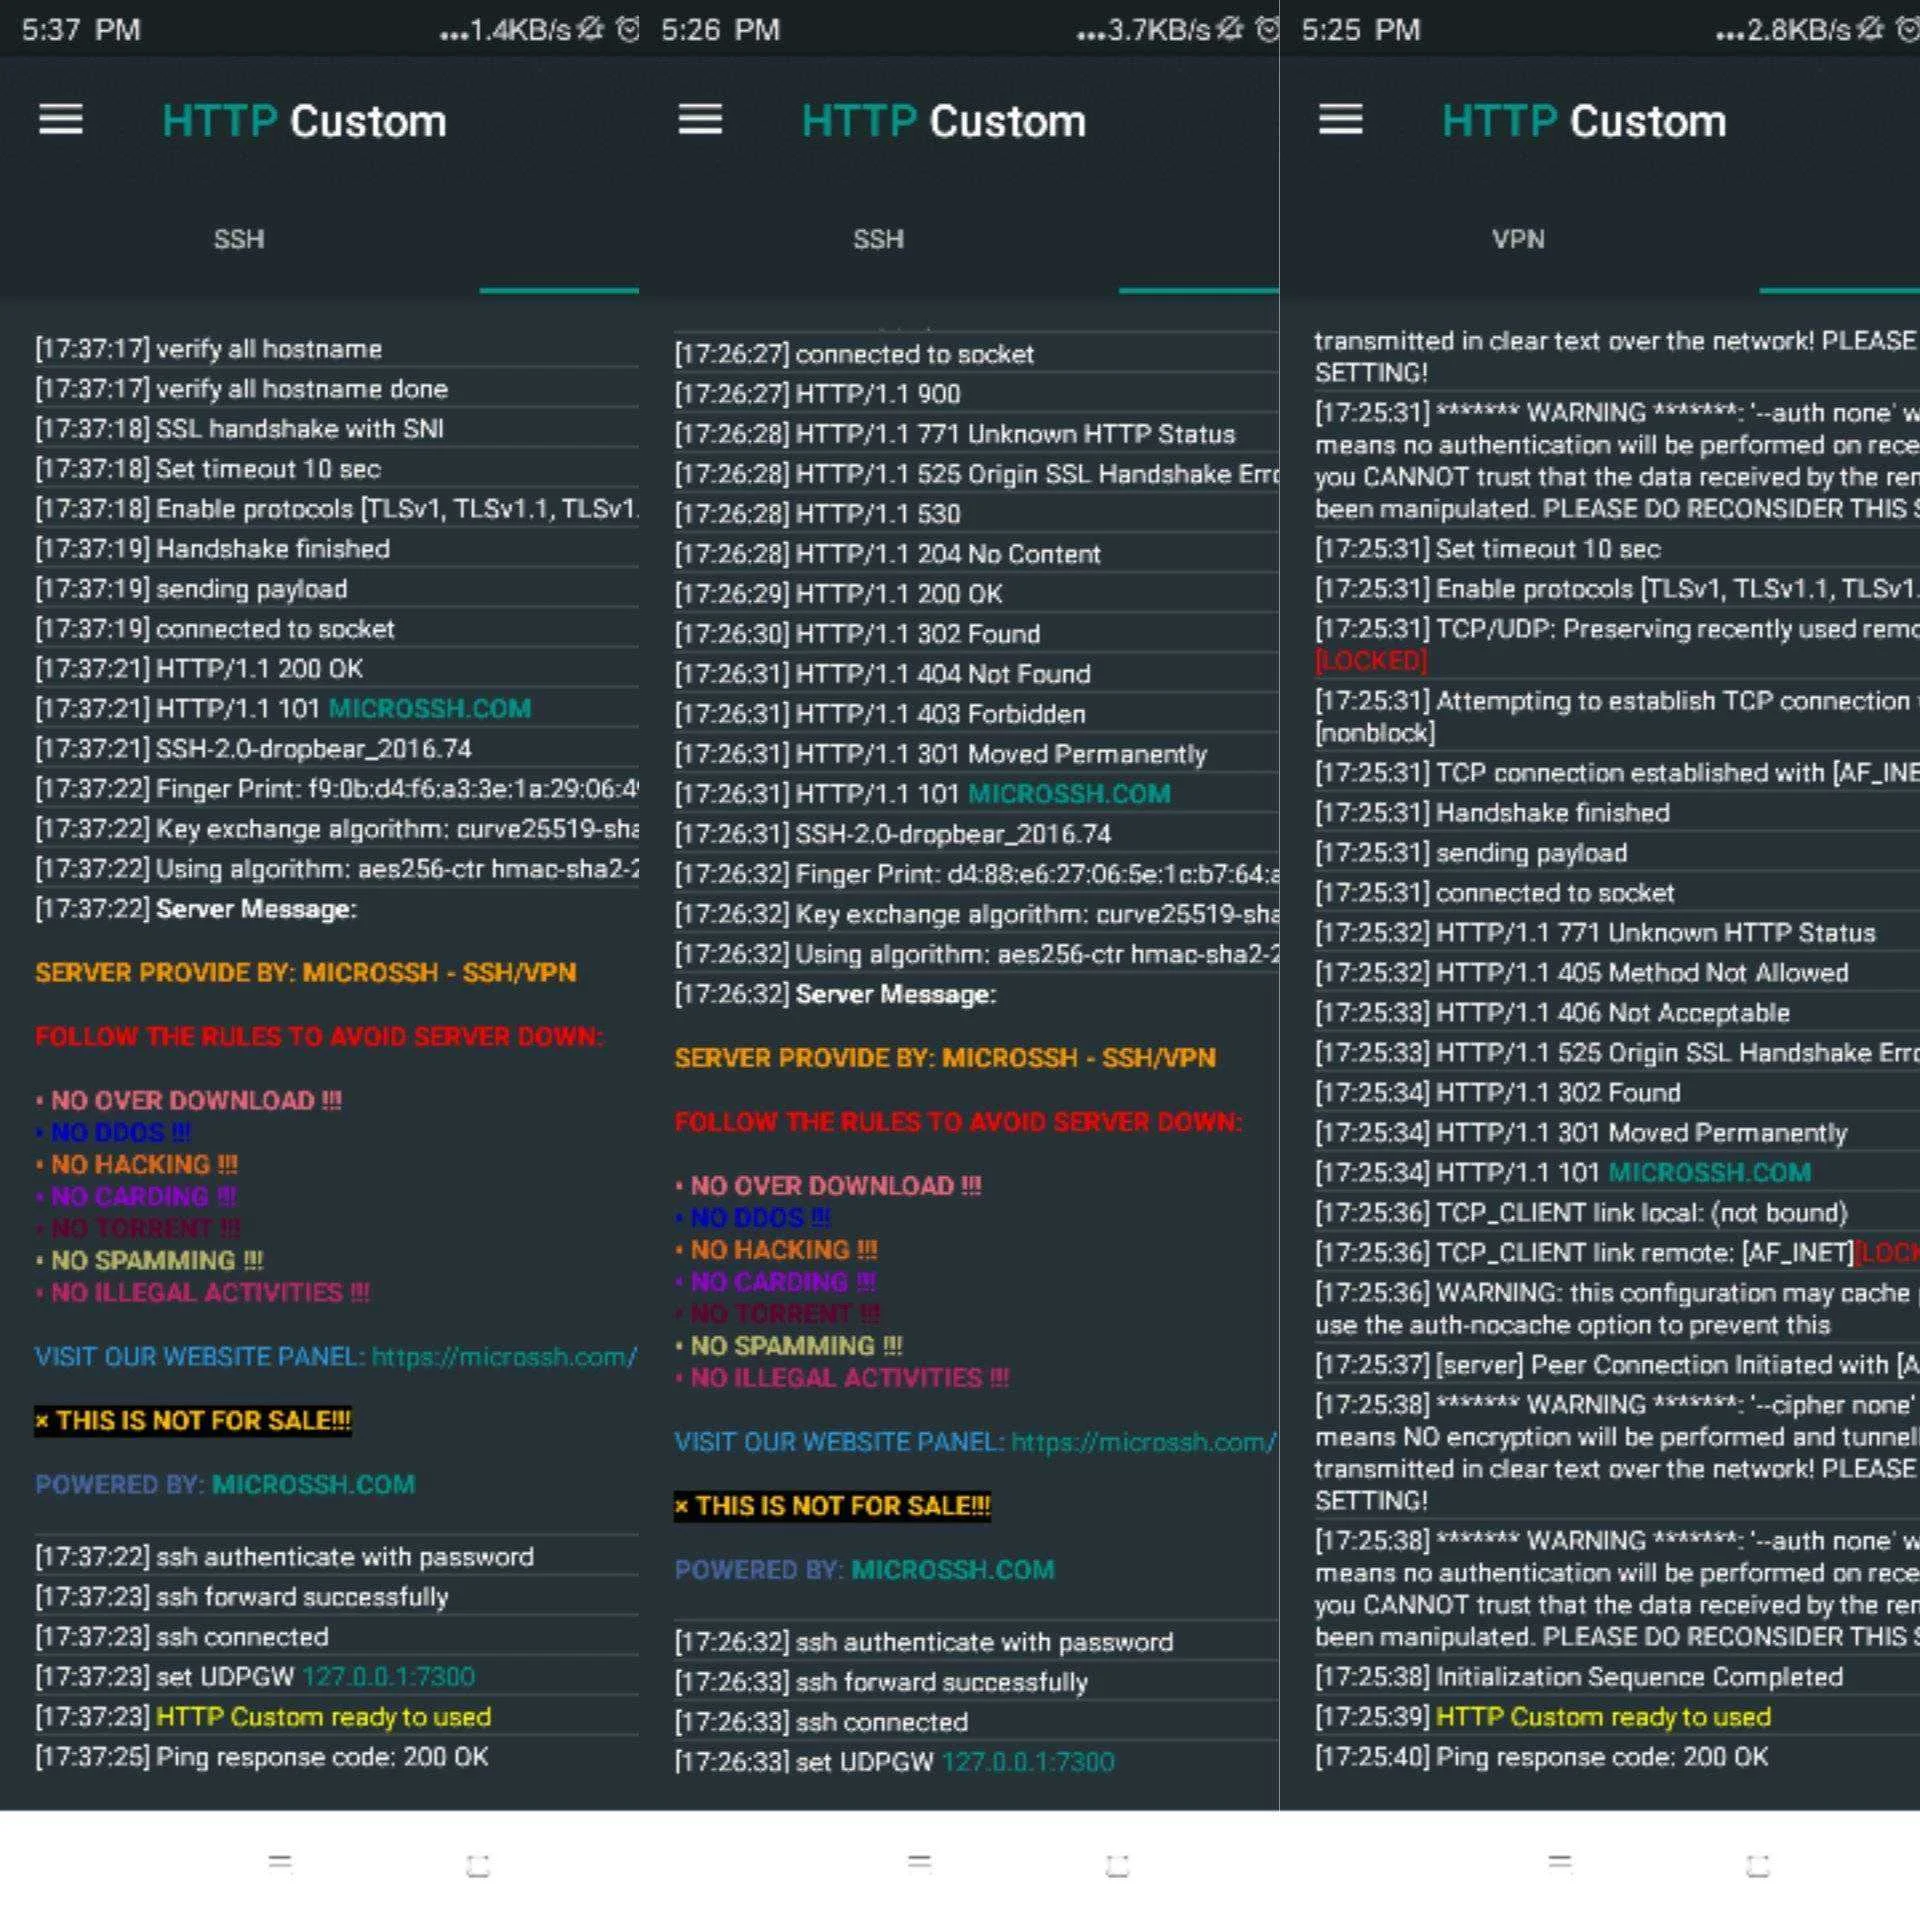The height and width of the screenshot is (1920, 1920).
Task: Select '[17:25:39] HTTP Custom ready to used' line
Action: 1543,1717
